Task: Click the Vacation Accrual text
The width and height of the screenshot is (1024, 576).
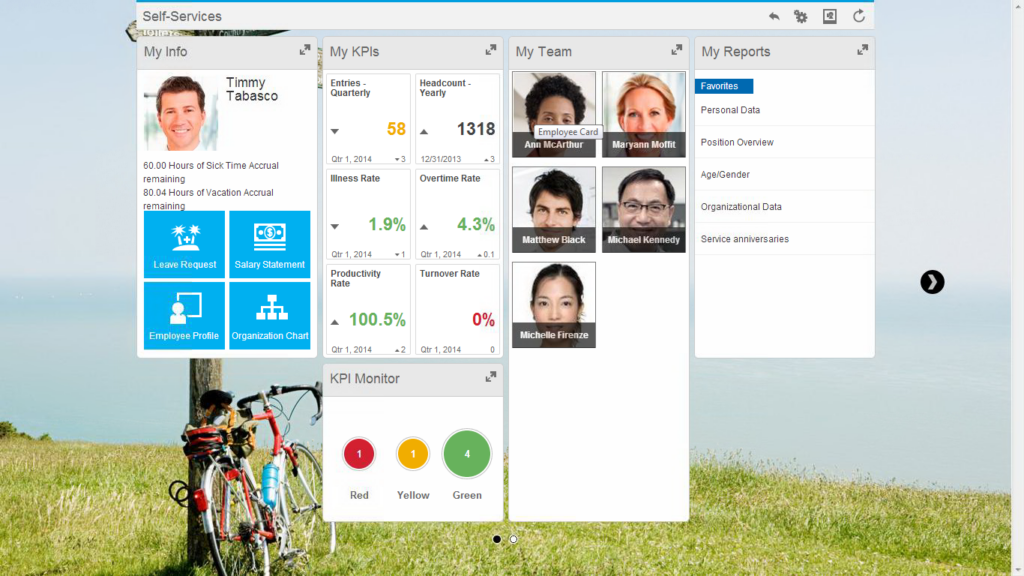Action: 208,199
